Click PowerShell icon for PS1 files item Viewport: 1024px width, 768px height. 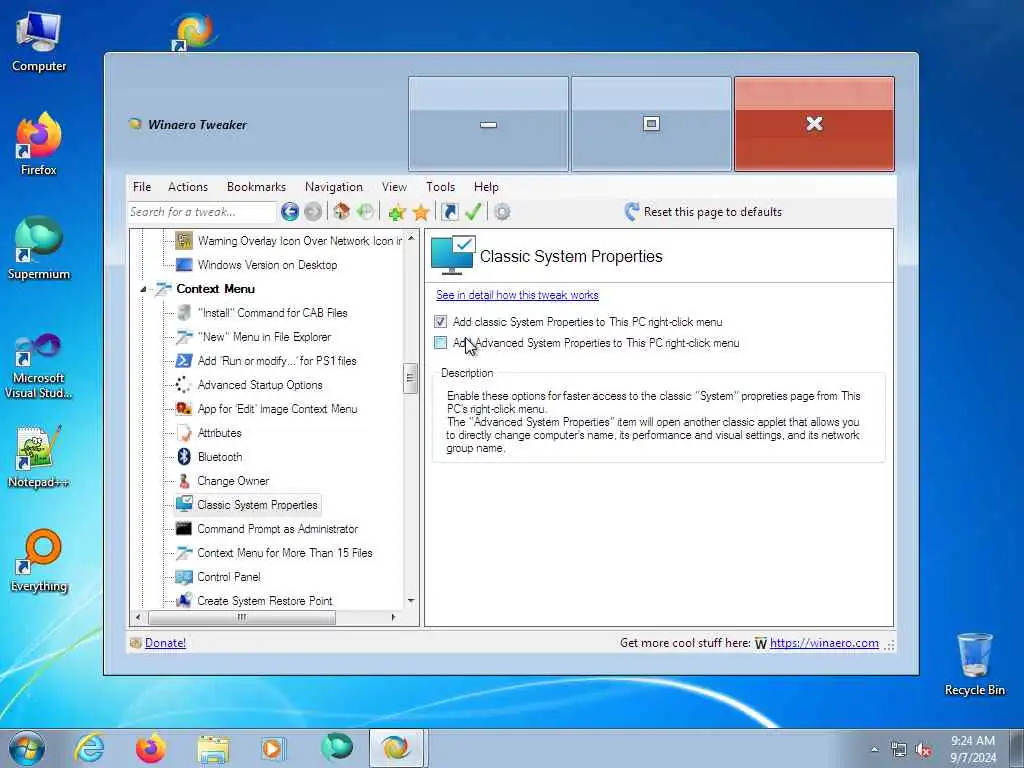pyautogui.click(x=184, y=360)
